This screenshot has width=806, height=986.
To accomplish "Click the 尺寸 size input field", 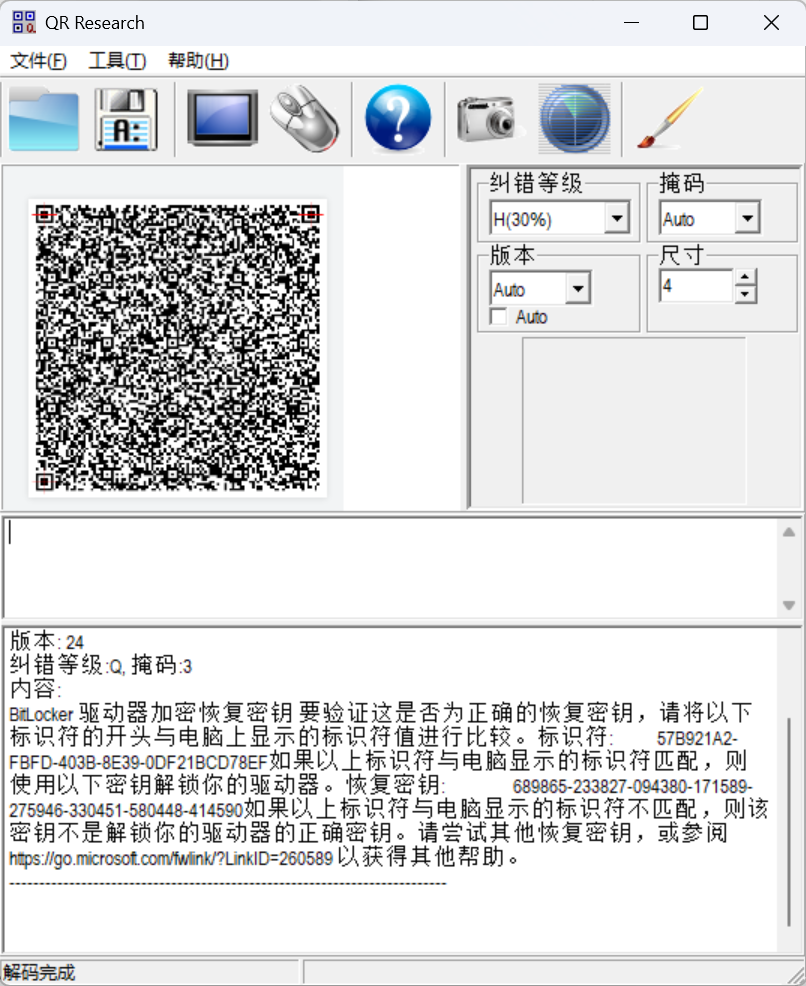I will (x=696, y=286).
